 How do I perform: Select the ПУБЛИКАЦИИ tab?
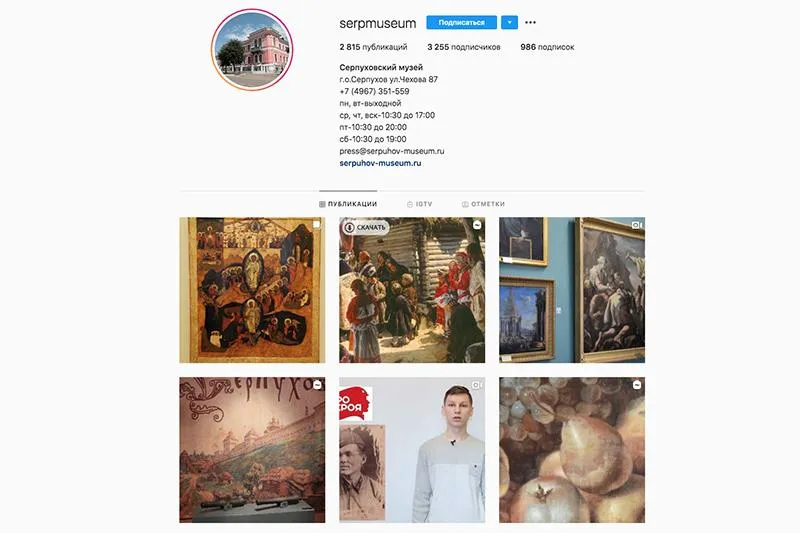click(x=348, y=204)
